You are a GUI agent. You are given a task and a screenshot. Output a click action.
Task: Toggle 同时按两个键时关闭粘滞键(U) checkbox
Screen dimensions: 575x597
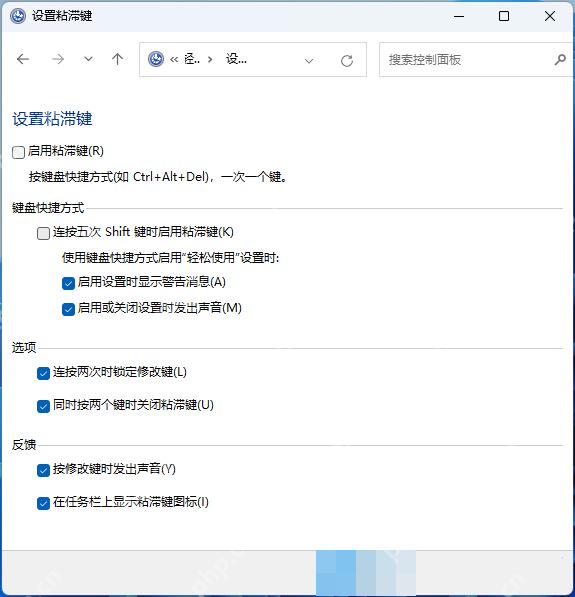tap(43, 406)
